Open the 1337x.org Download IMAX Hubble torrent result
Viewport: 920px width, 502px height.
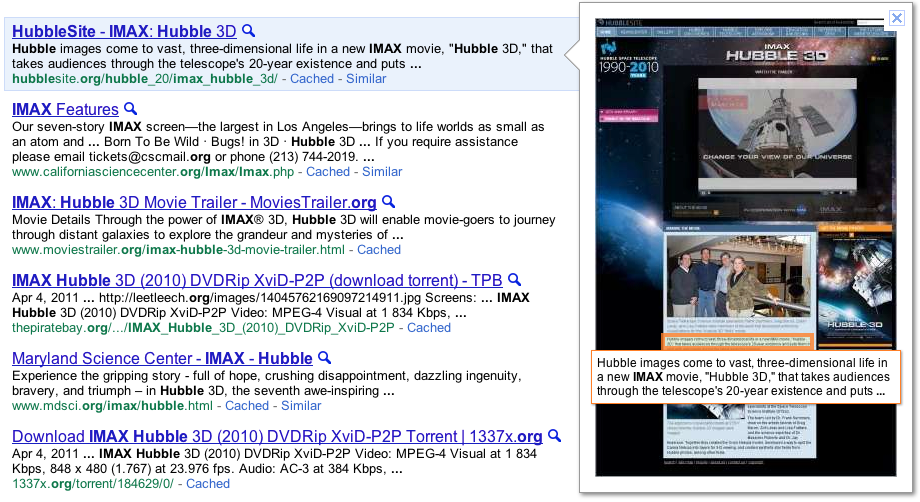tap(277, 436)
